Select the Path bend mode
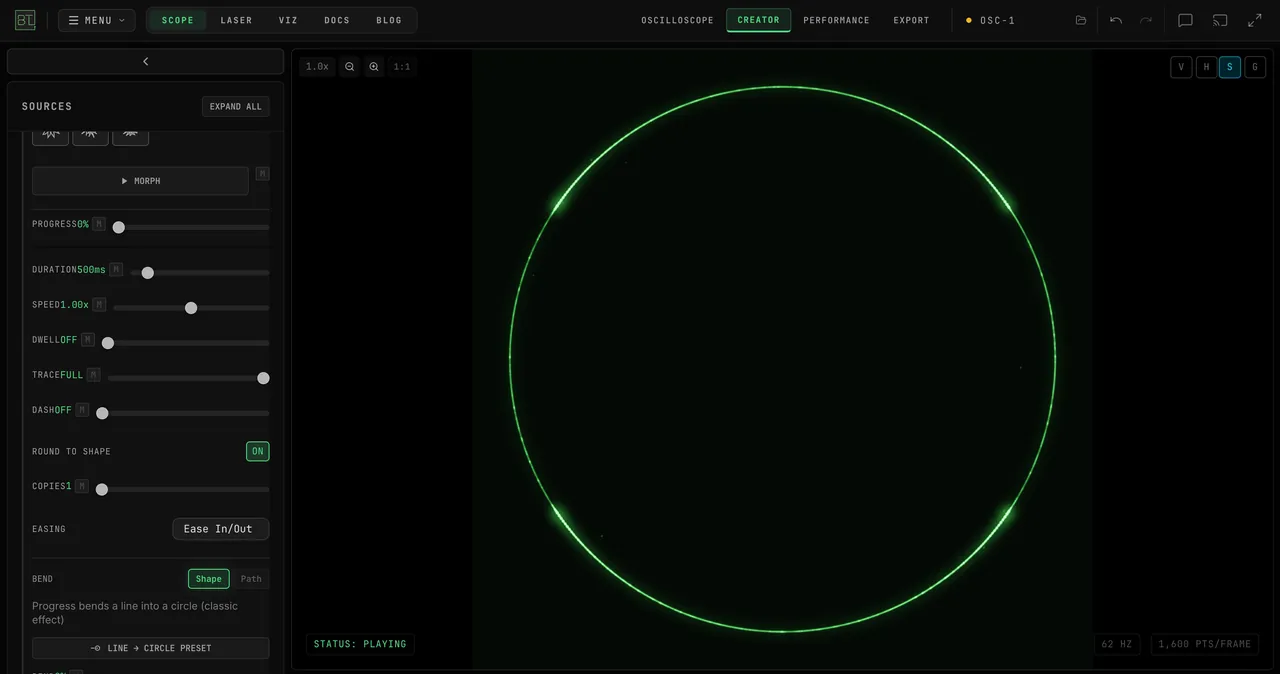The height and width of the screenshot is (674, 1280). click(251, 579)
